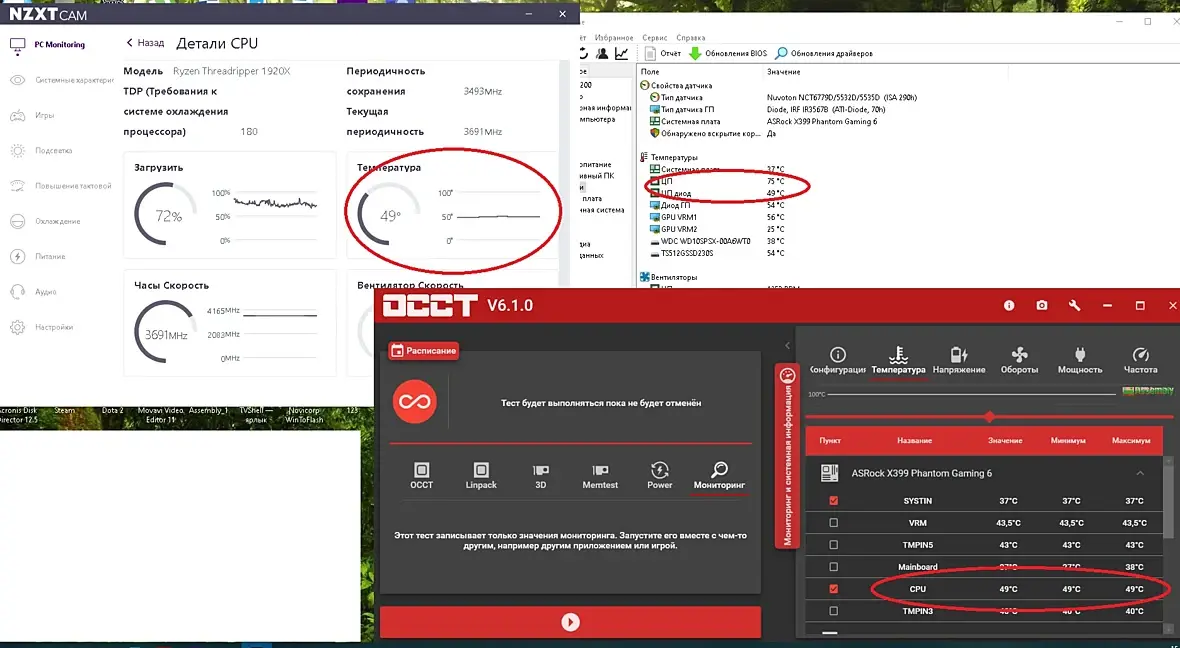
Task: Open the OCCT info (i) icon
Action: coord(1008,305)
